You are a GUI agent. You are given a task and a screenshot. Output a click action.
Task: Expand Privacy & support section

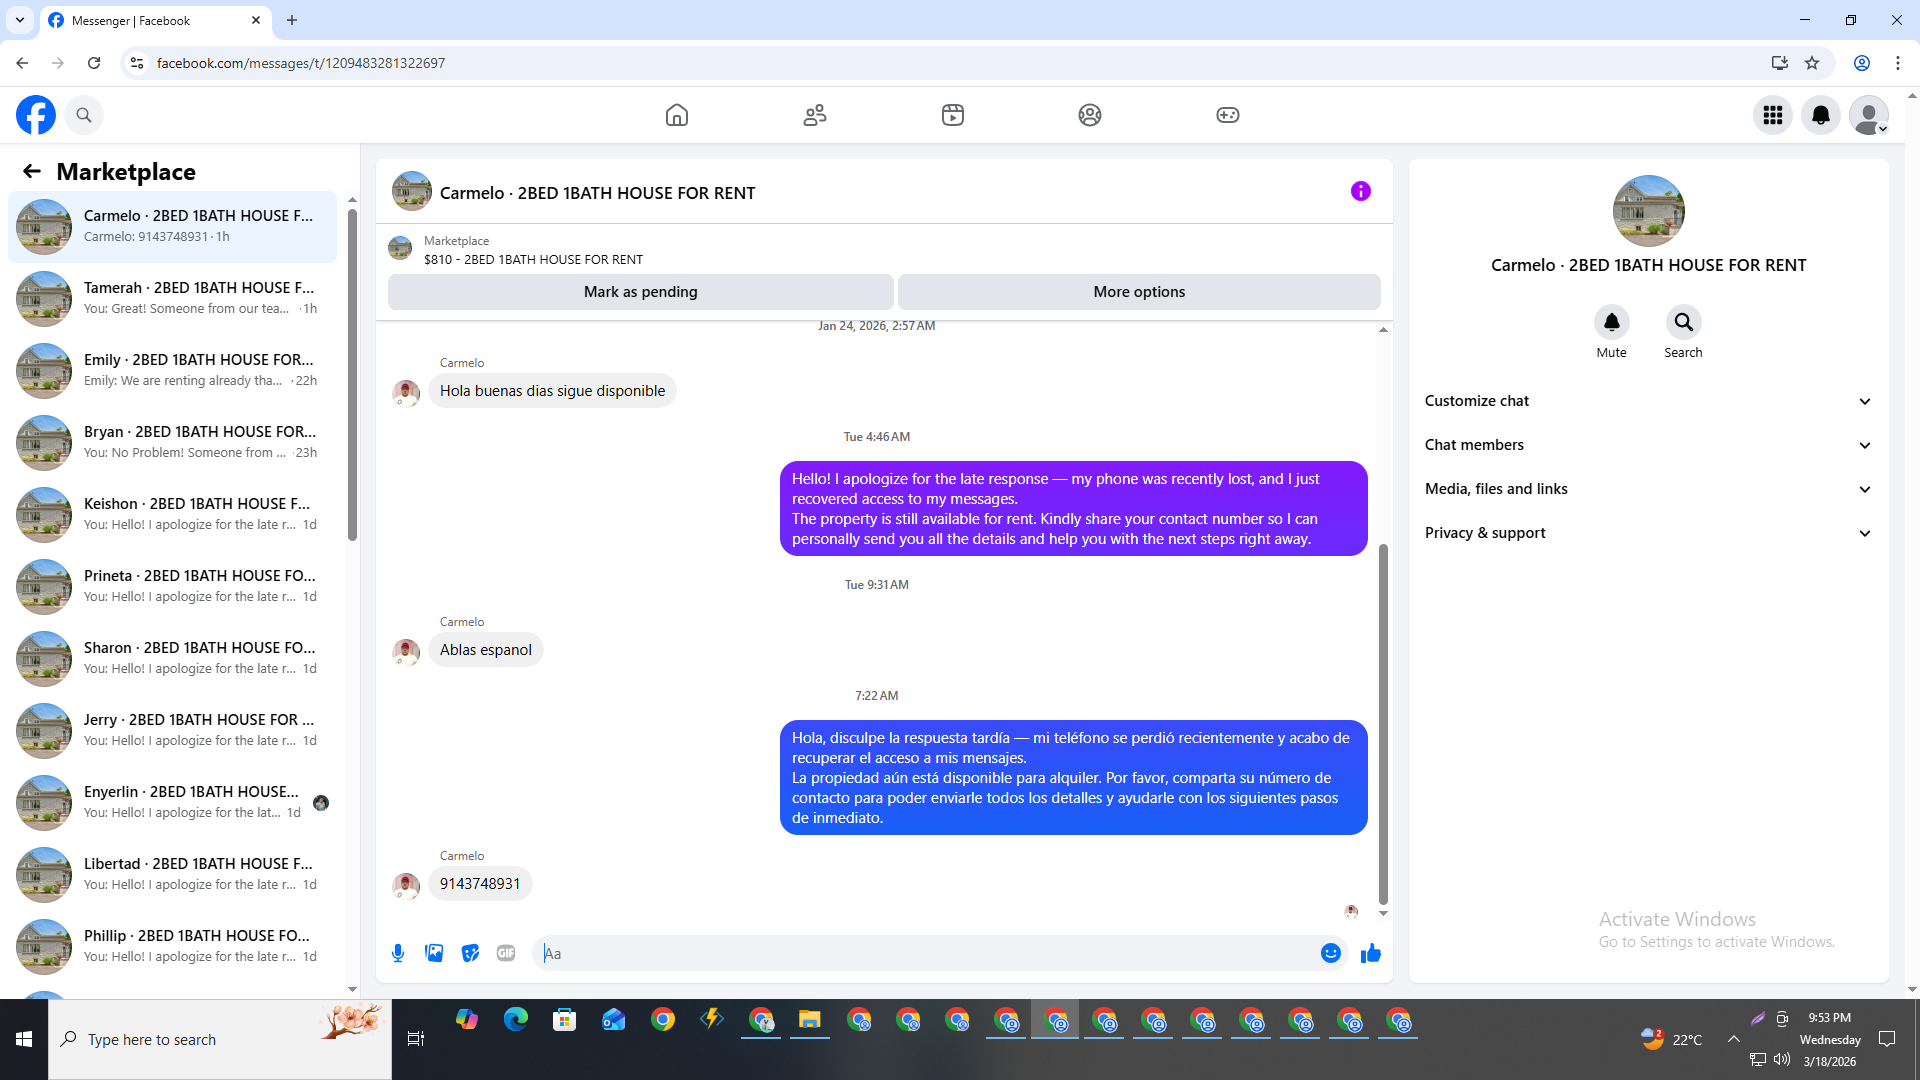[x=1647, y=533]
